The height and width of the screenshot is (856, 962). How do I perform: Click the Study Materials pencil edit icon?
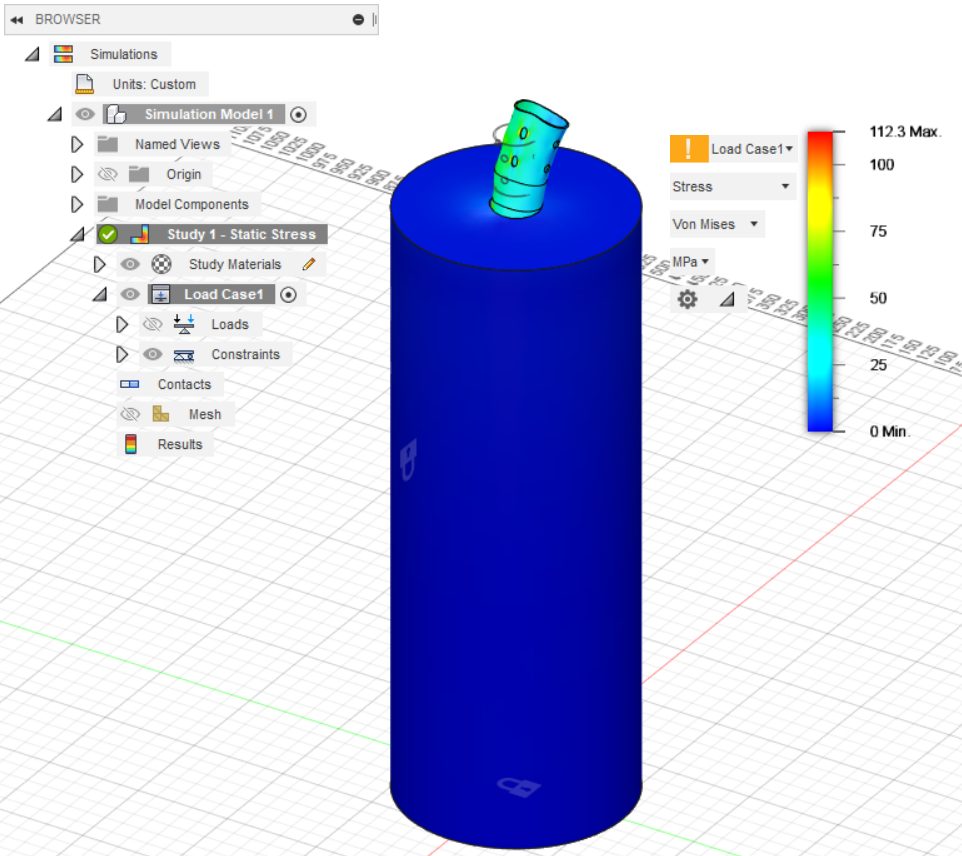[309, 264]
